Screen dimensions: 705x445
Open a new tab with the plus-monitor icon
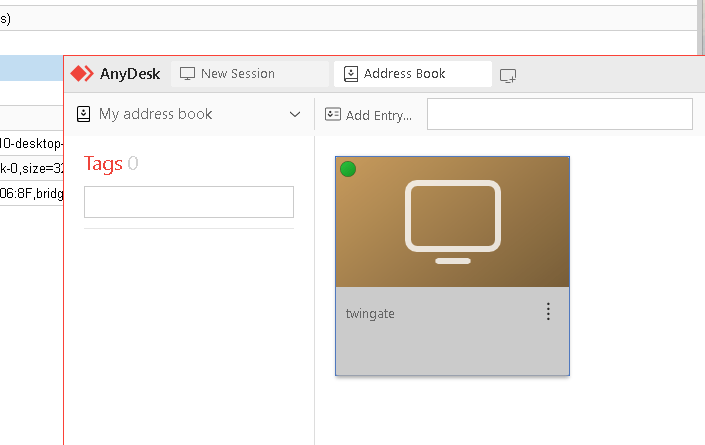point(508,76)
